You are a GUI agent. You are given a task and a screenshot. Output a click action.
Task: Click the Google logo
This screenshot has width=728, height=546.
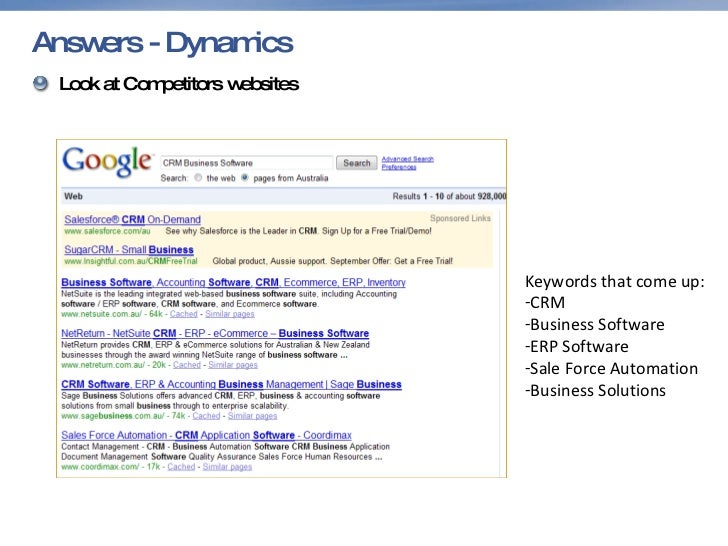[x=107, y=162]
